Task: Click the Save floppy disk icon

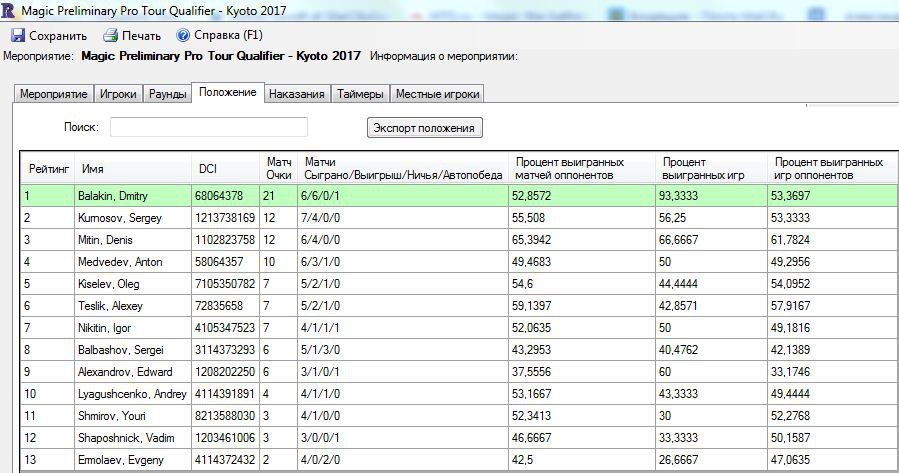Action: (18, 36)
